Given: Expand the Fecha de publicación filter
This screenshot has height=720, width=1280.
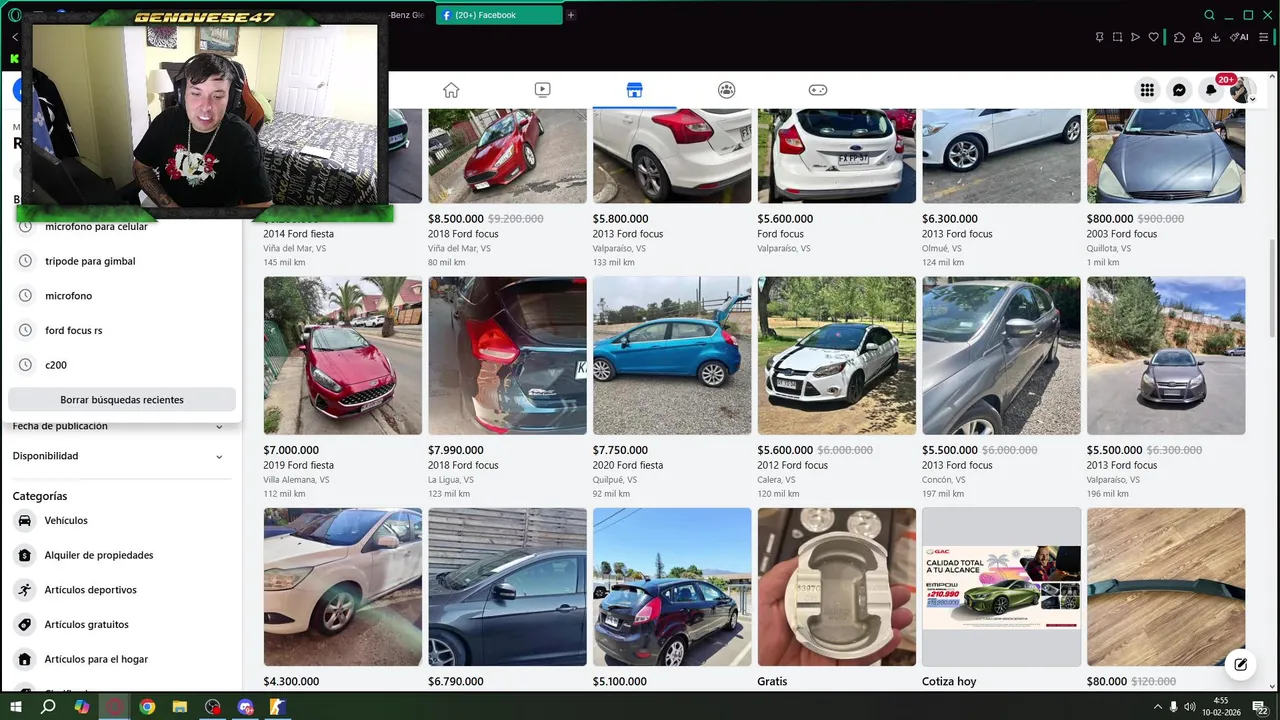Looking at the screenshot, I should pos(118,426).
